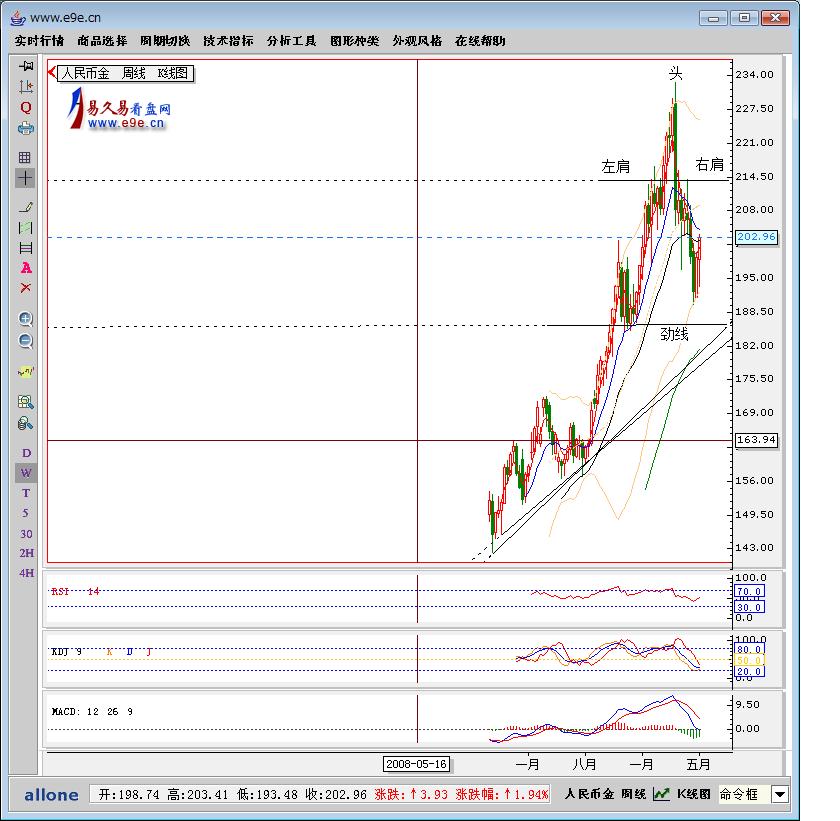Image resolution: width=840 pixels, height=821 pixels.
Task: Click the red Q query icon
Action: point(26,108)
